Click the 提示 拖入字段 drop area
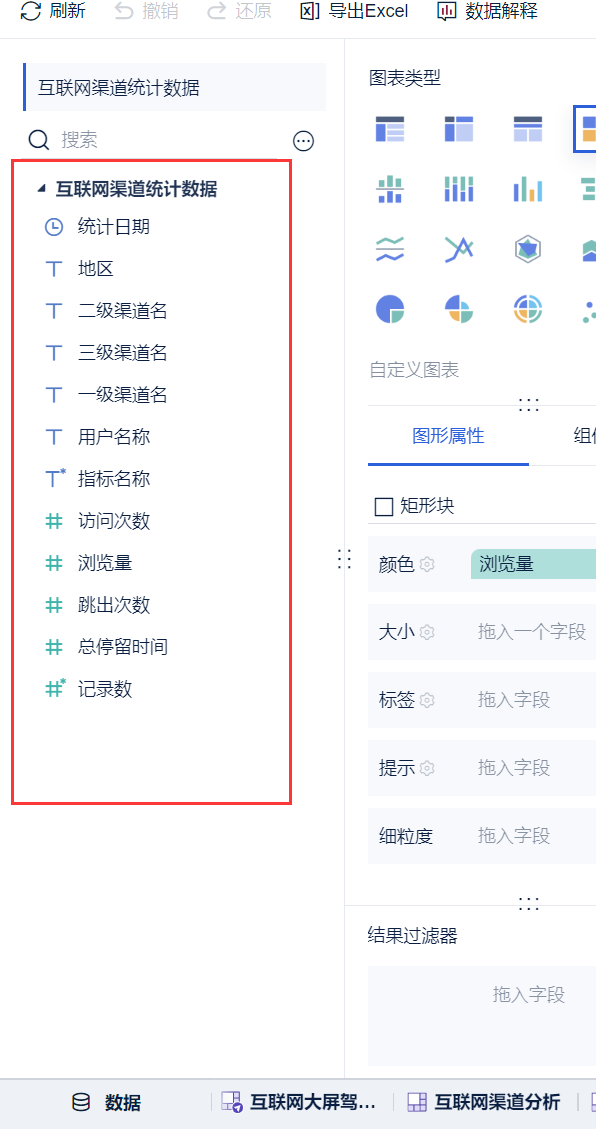Image resolution: width=596 pixels, height=1129 pixels. point(533,768)
